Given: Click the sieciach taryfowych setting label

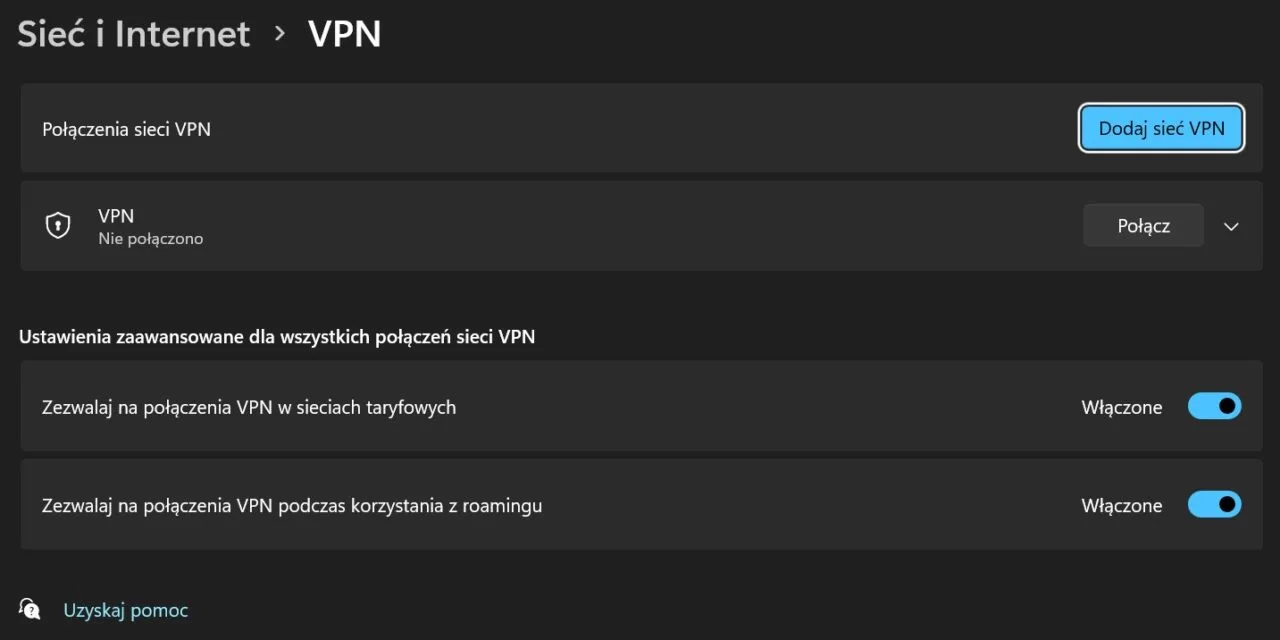Looking at the screenshot, I should 249,407.
